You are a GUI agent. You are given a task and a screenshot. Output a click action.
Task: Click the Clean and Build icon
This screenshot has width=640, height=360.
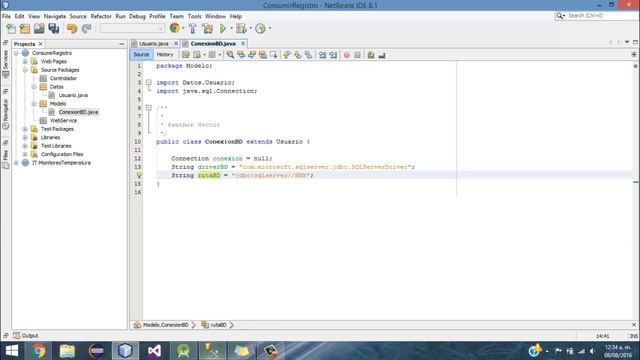(x=207, y=29)
